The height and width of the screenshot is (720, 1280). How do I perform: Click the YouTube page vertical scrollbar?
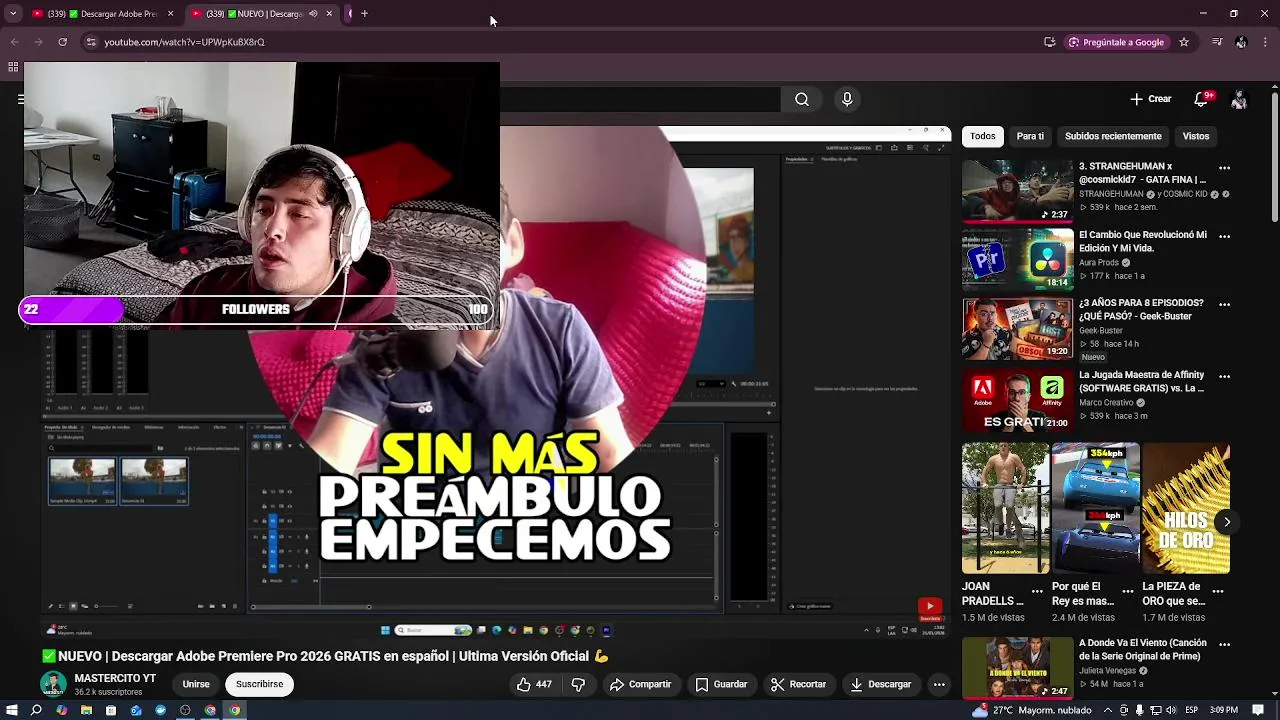point(1273,158)
